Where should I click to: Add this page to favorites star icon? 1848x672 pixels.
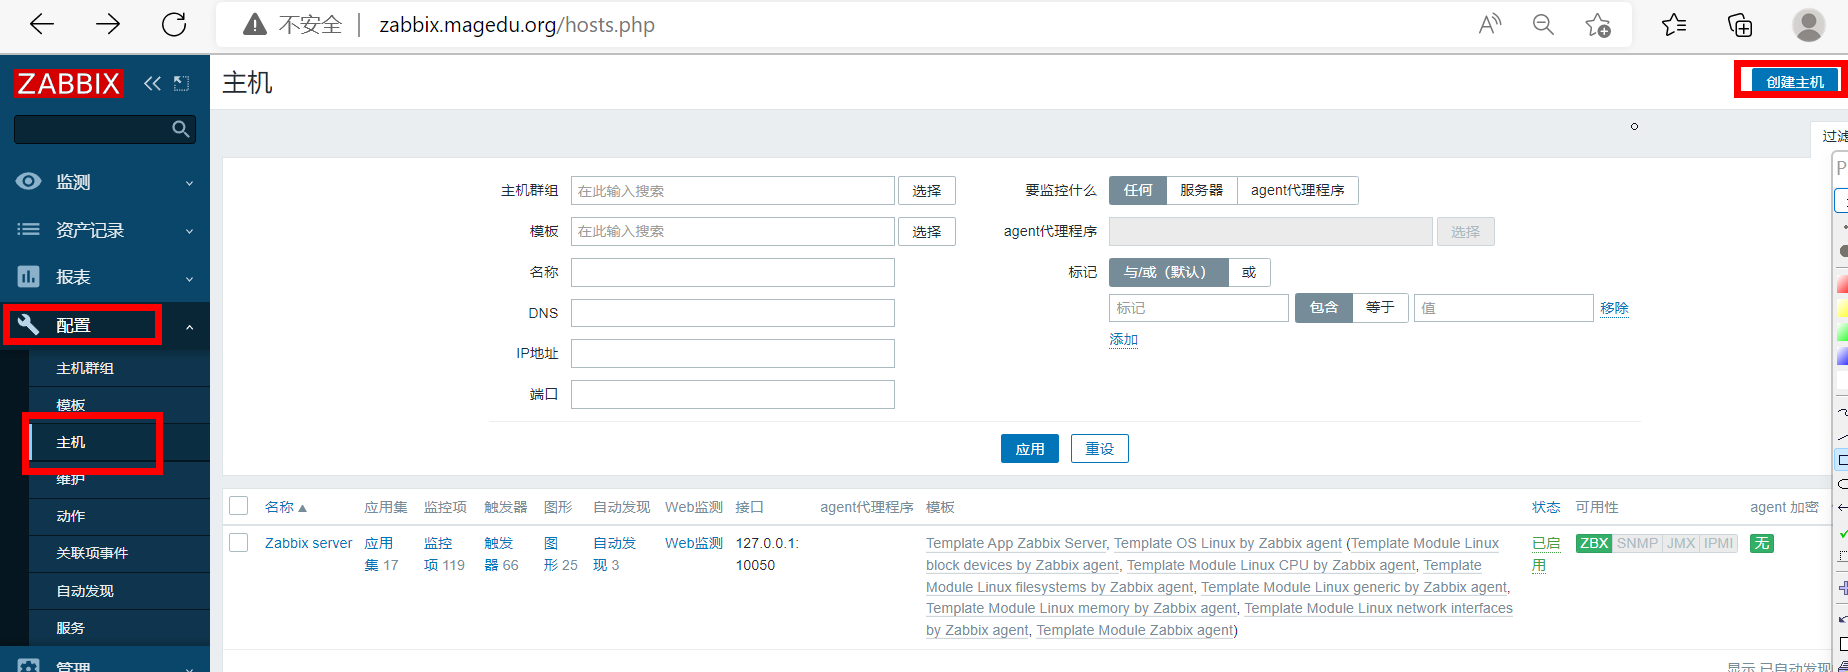1598,25
